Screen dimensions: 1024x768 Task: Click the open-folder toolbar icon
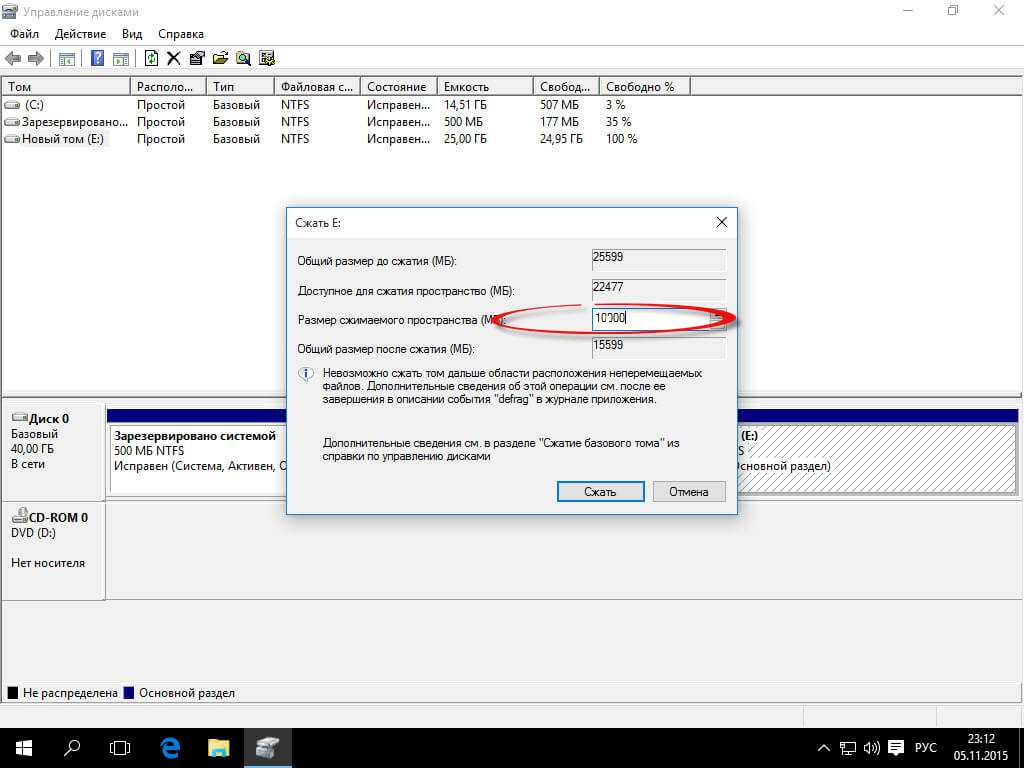[220, 59]
